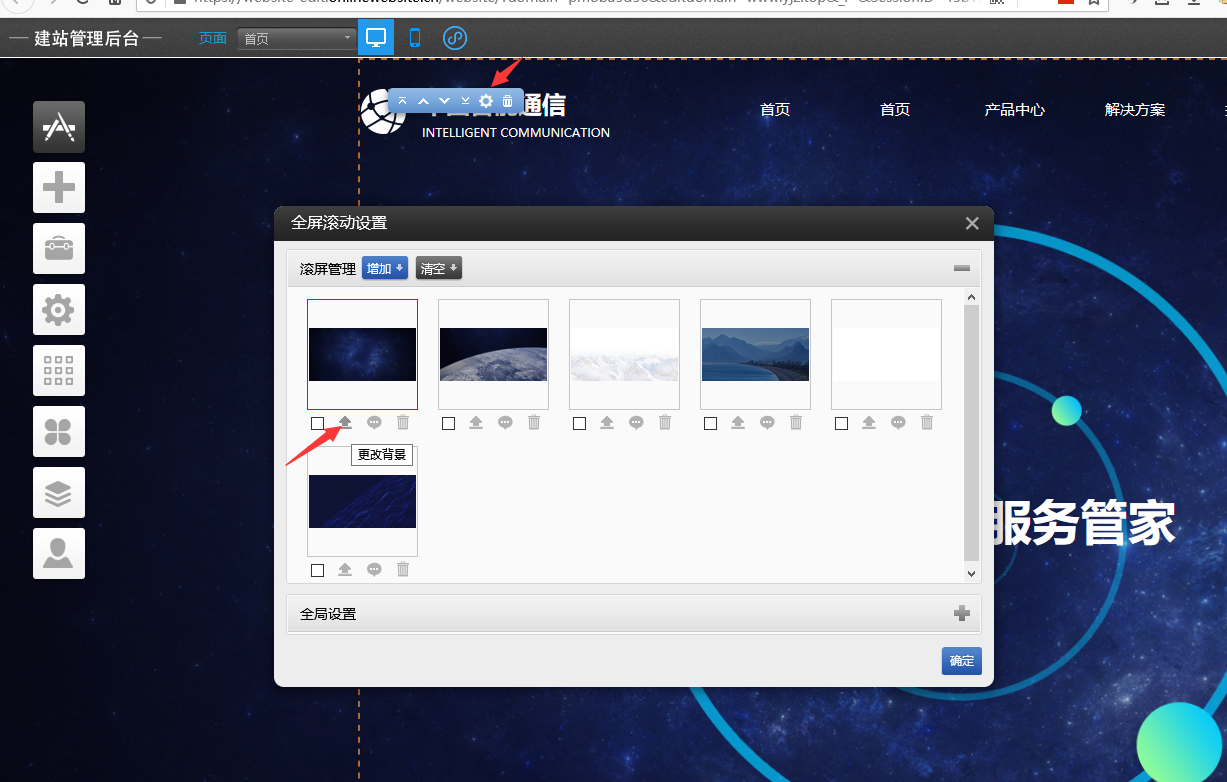This screenshot has height=782, width=1227.
Task: Click speech bubble icon under lake coastline screen
Action: pos(767,423)
